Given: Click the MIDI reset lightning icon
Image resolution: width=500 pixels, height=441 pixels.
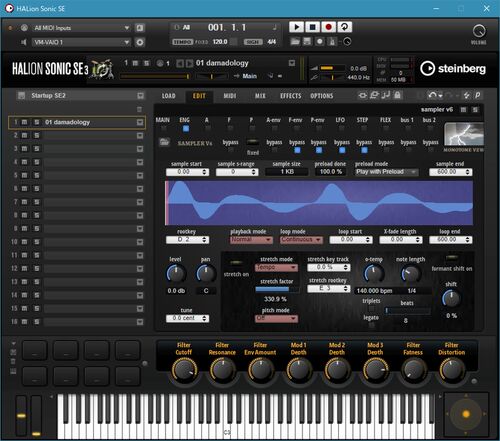Looking at the screenshot, I should [466, 95].
